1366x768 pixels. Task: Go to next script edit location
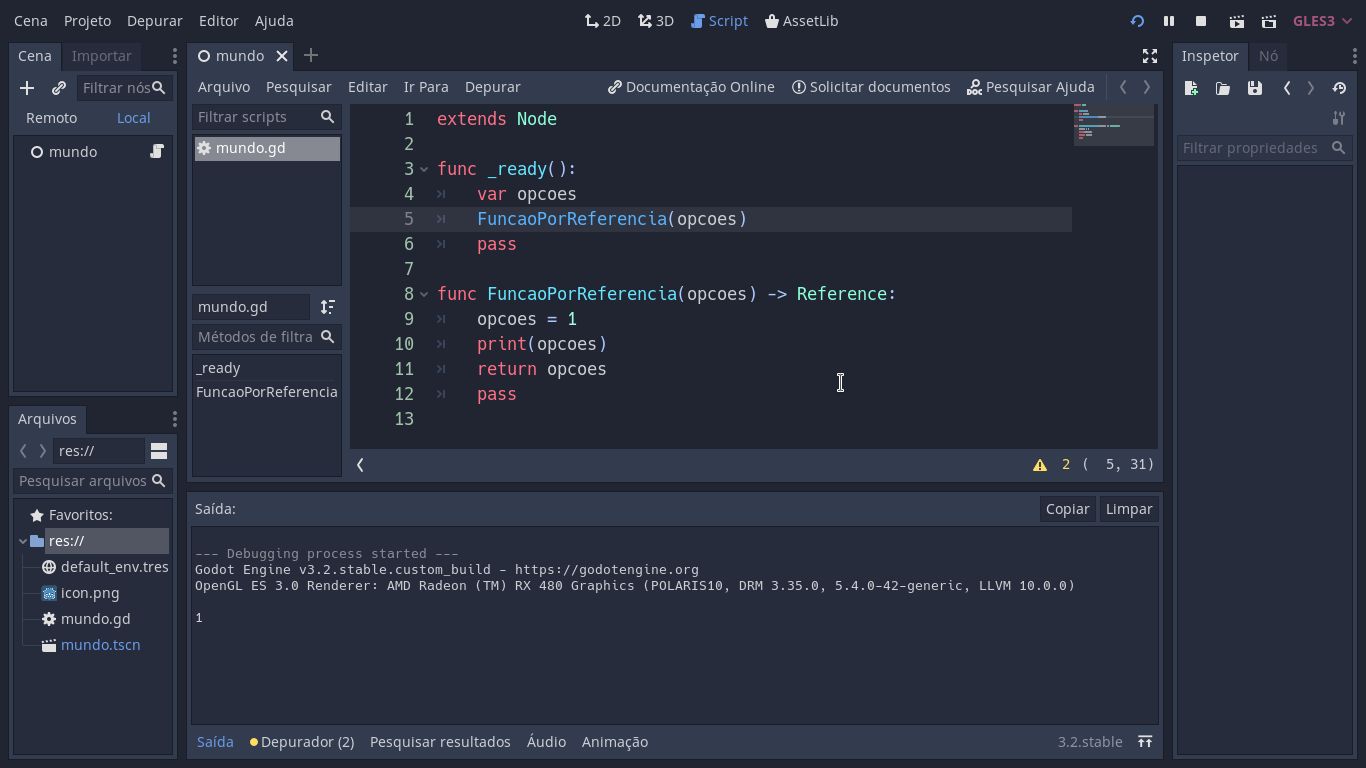coord(1147,87)
